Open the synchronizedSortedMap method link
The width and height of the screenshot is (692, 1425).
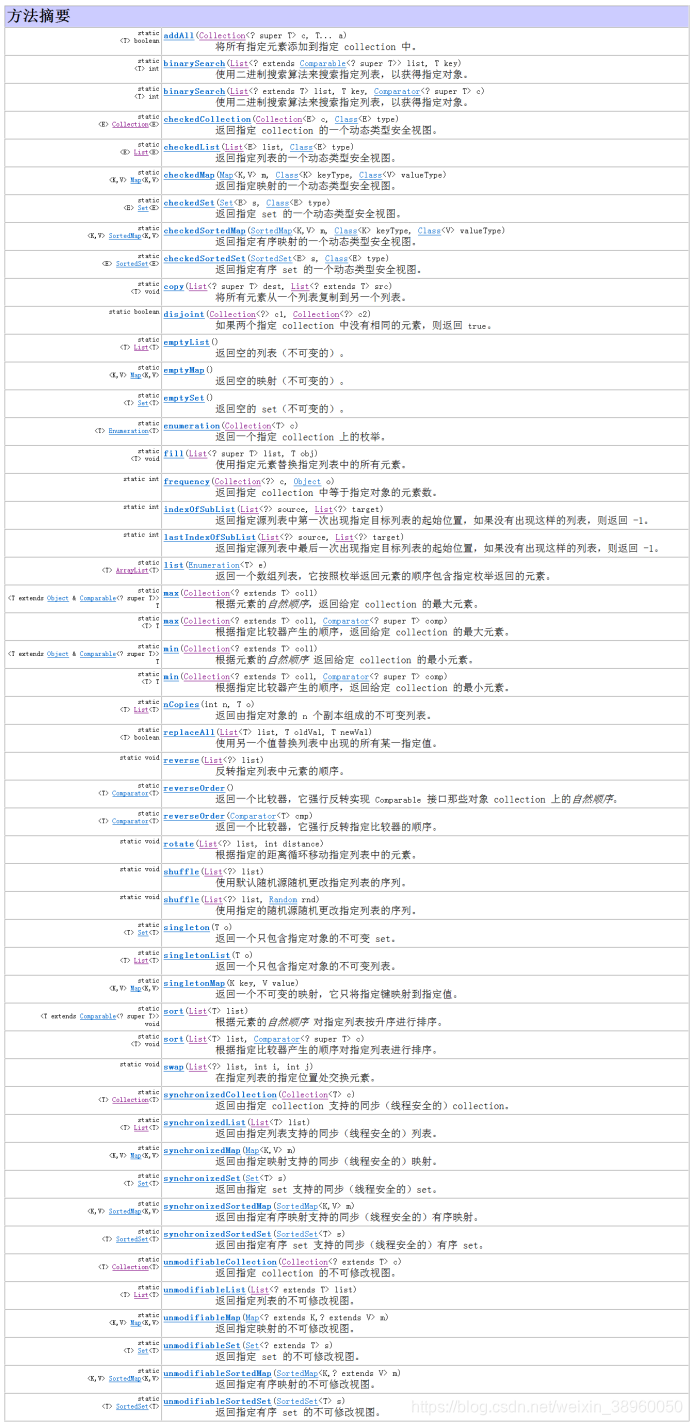coord(217,1206)
